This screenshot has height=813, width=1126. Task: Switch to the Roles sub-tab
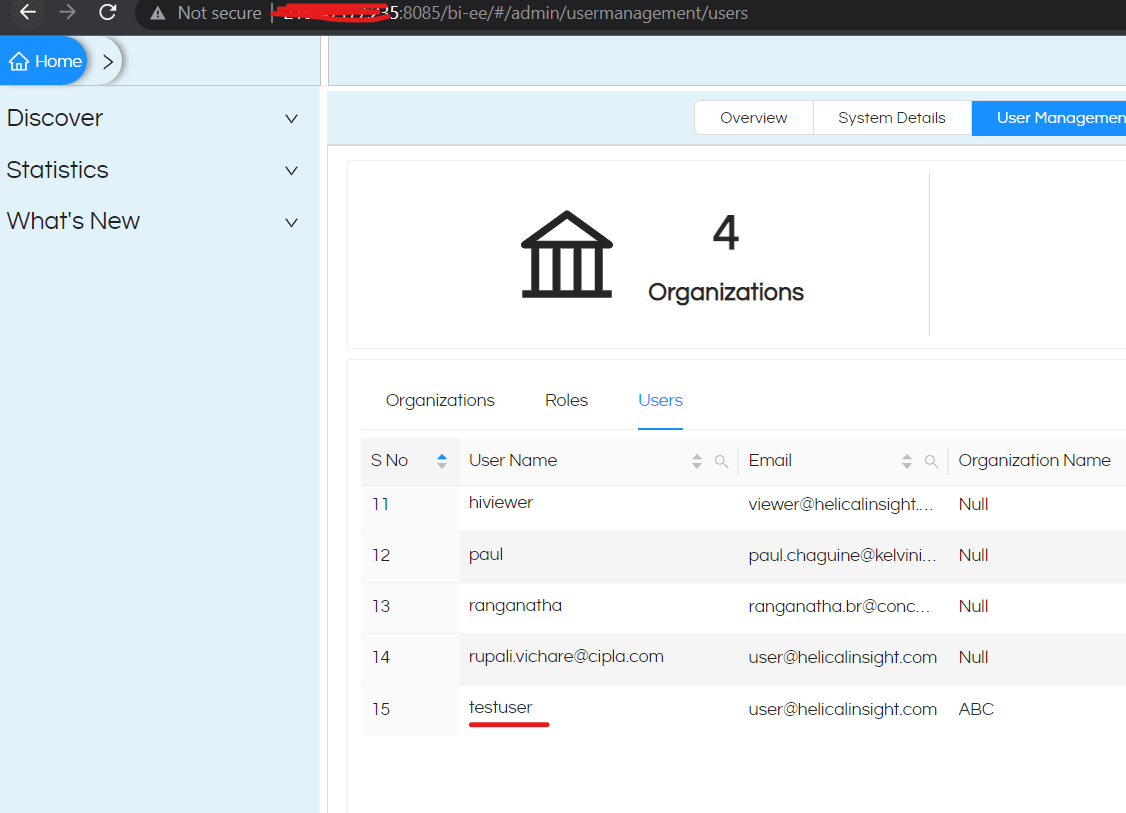coord(566,400)
